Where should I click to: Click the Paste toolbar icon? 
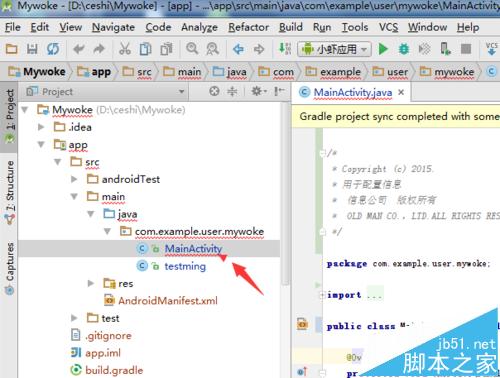pos(166,49)
